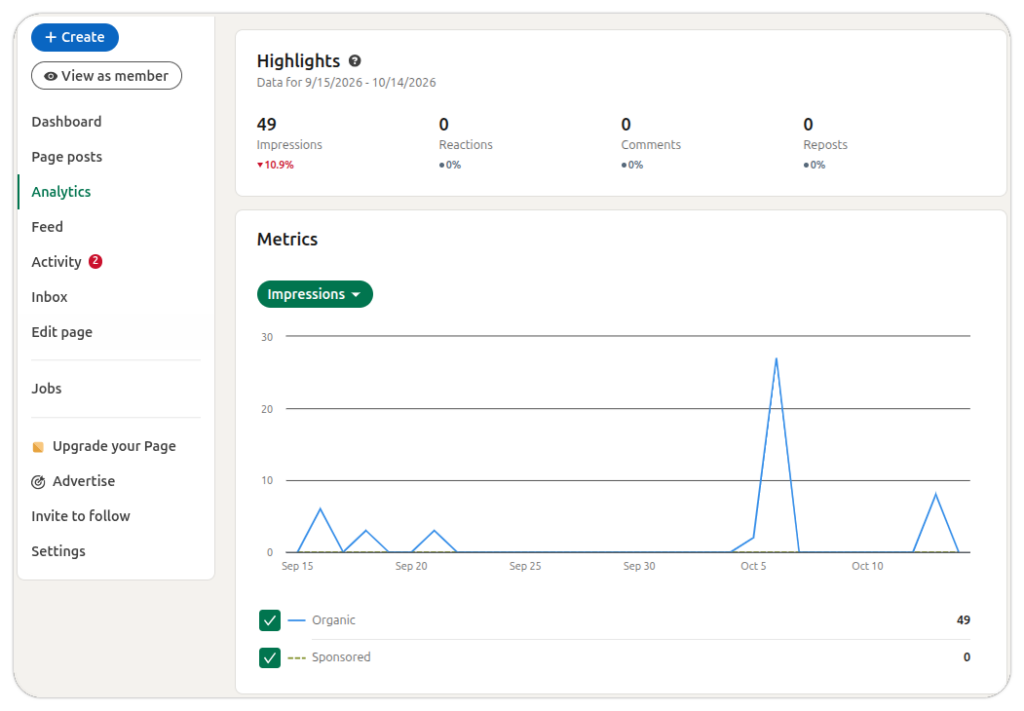The width and height of the screenshot is (1024, 711).
Task: Click Upgrade your Page link
Action: coord(114,447)
